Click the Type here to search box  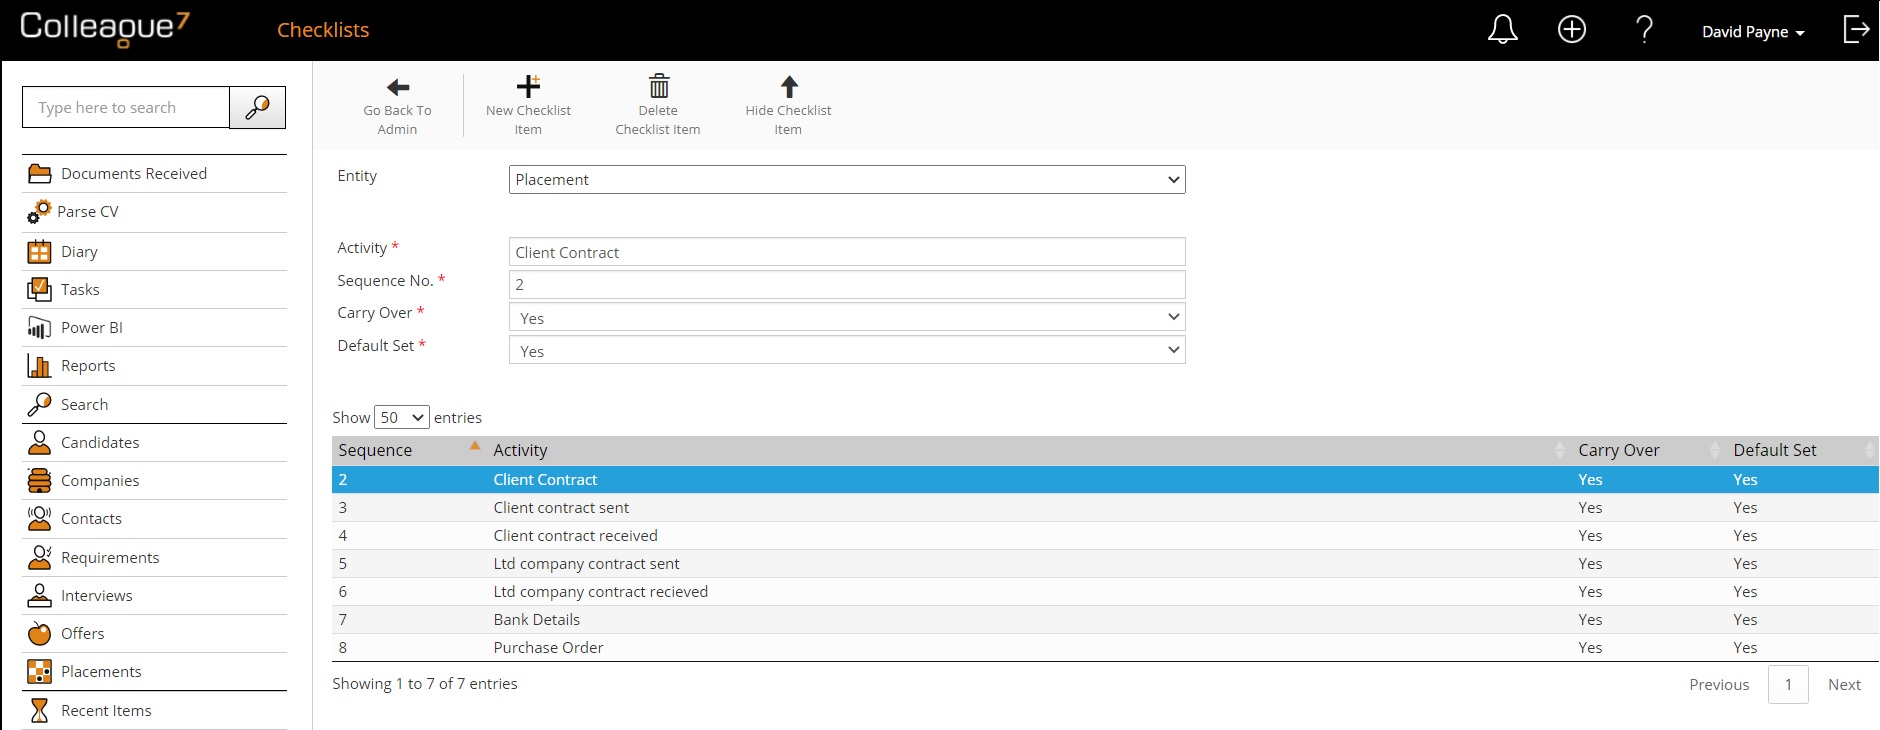pos(126,107)
